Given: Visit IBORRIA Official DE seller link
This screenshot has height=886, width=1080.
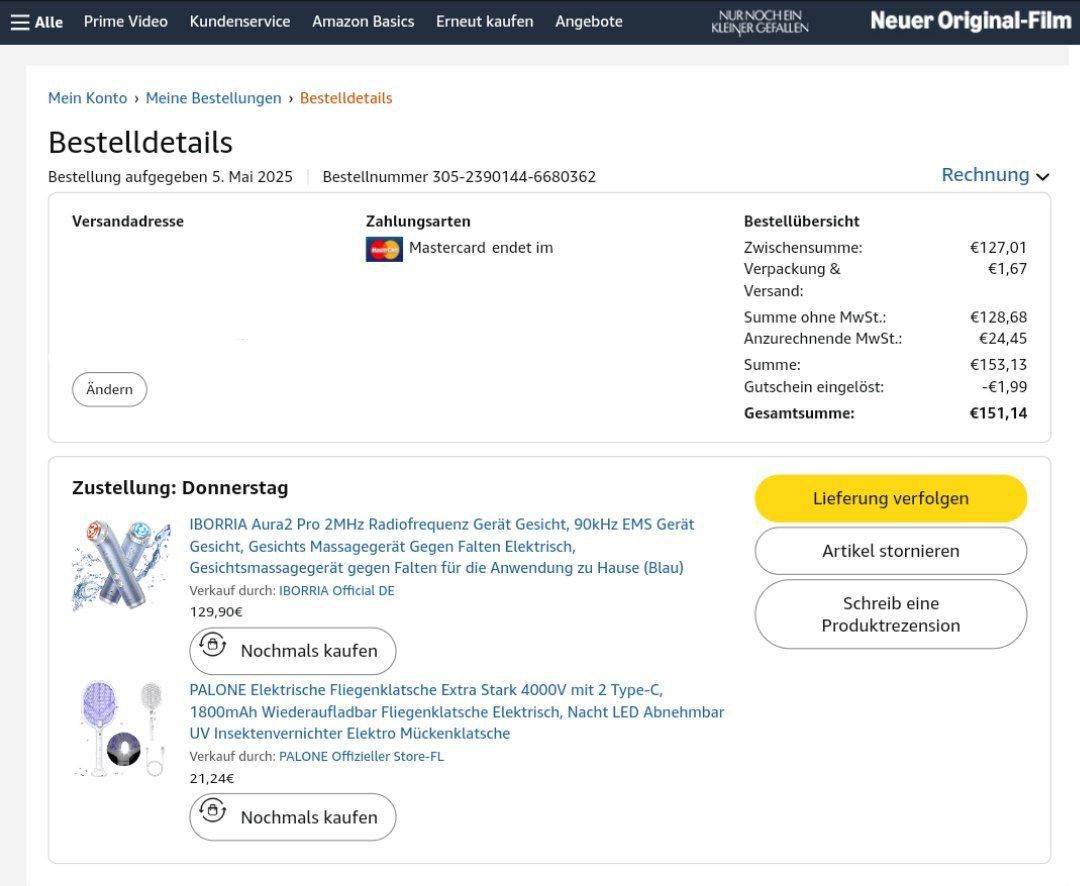Looking at the screenshot, I should click(x=336, y=591).
